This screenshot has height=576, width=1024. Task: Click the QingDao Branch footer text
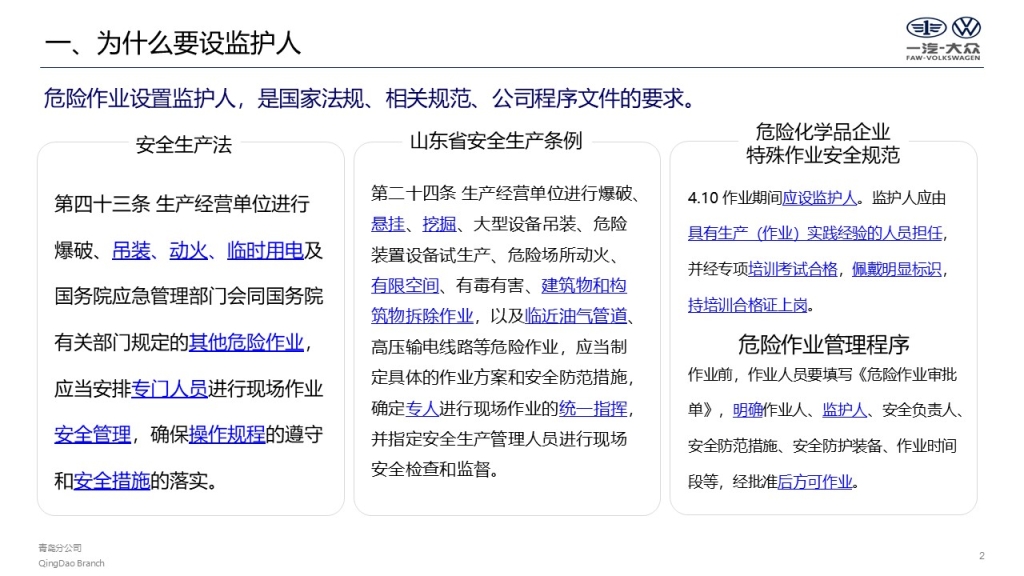[x=71, y=563]
